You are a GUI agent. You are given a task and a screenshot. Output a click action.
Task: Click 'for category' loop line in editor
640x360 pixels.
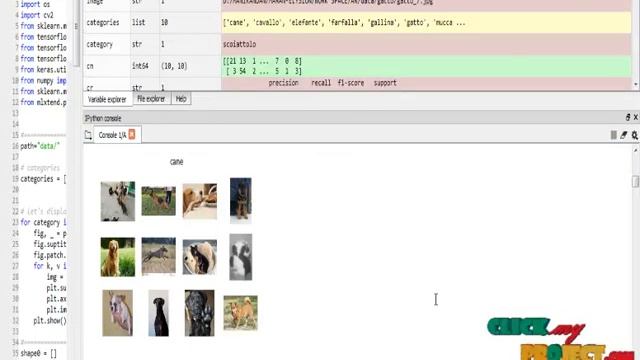[43, 222]
